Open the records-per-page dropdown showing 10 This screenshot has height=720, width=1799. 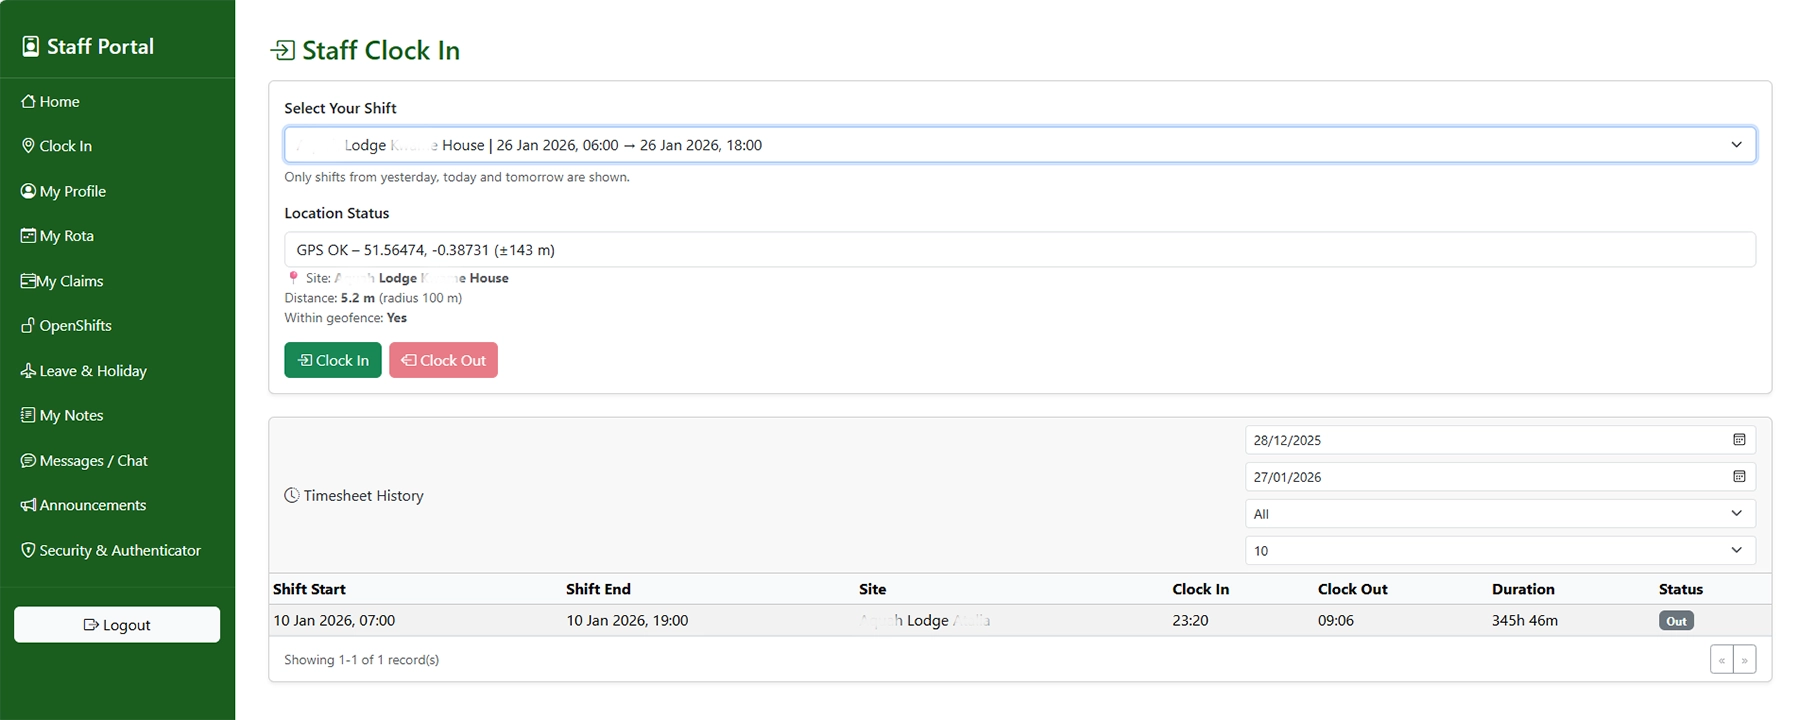click(x=1498, y=551)
